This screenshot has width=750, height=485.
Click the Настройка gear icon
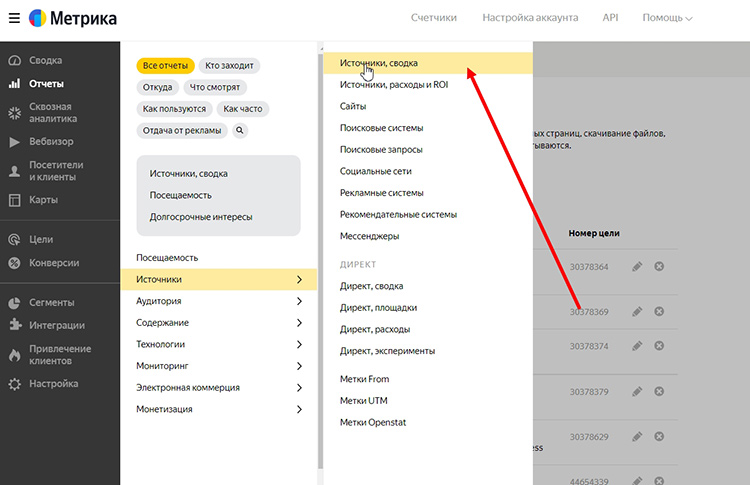coord(15,384)
